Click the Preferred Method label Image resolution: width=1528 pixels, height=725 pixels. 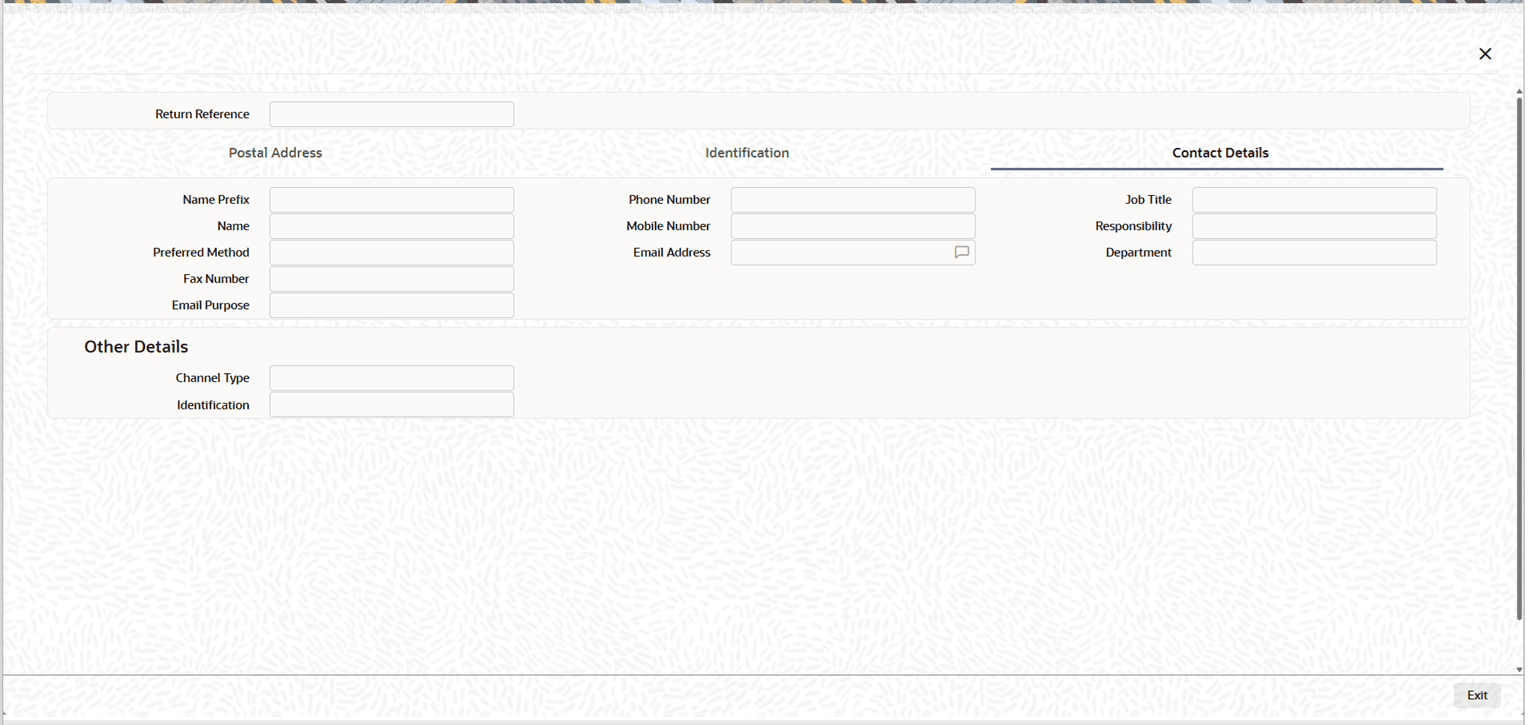[201, 253]
